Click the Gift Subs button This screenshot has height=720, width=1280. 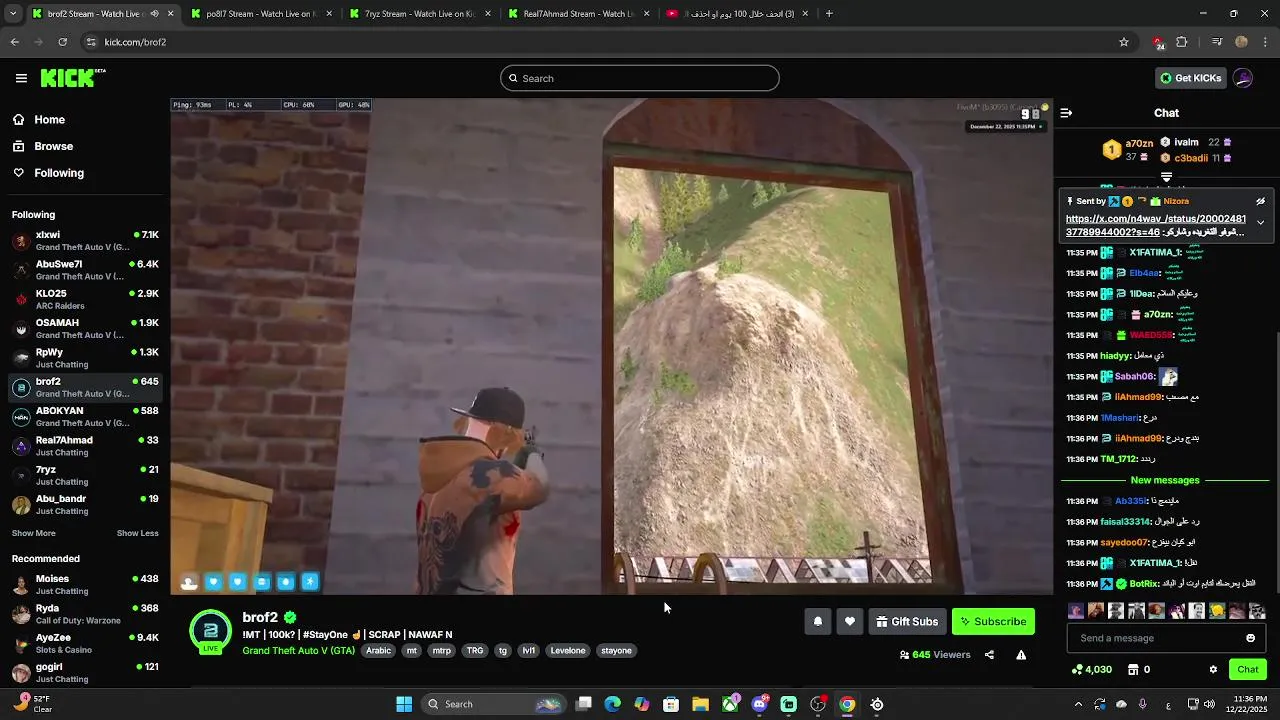(907, 621)
